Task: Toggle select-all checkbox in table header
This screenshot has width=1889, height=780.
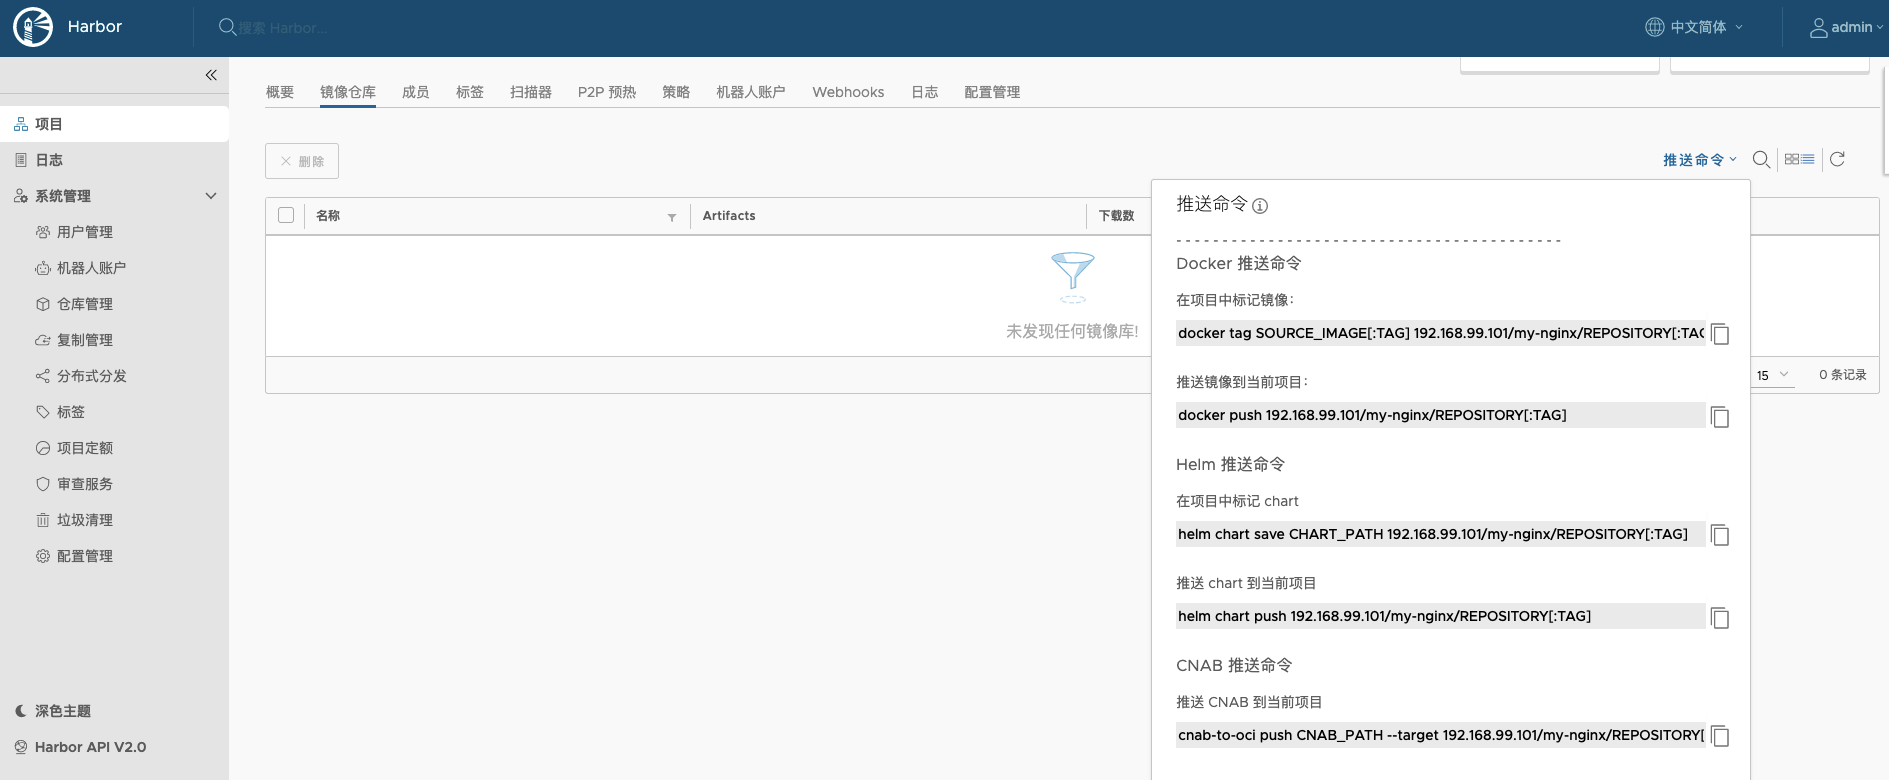Action: point(286,215)
